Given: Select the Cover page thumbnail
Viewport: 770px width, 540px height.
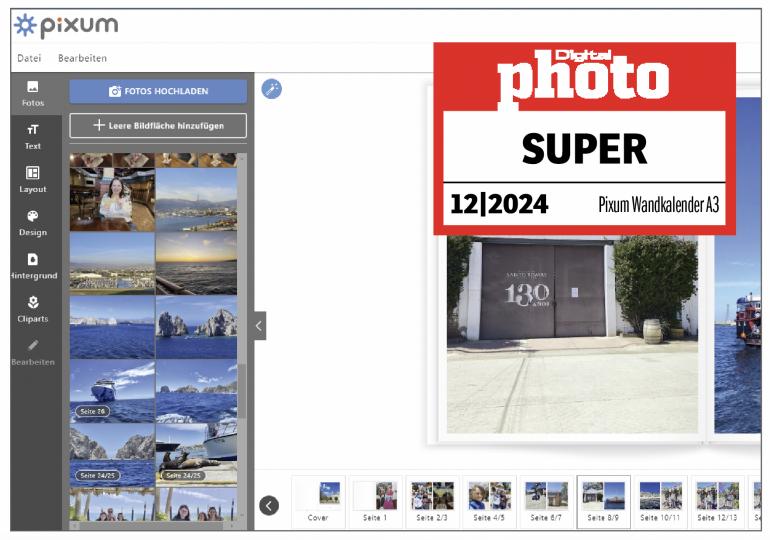Looking at the screenshot, I should tap(318, 501).
